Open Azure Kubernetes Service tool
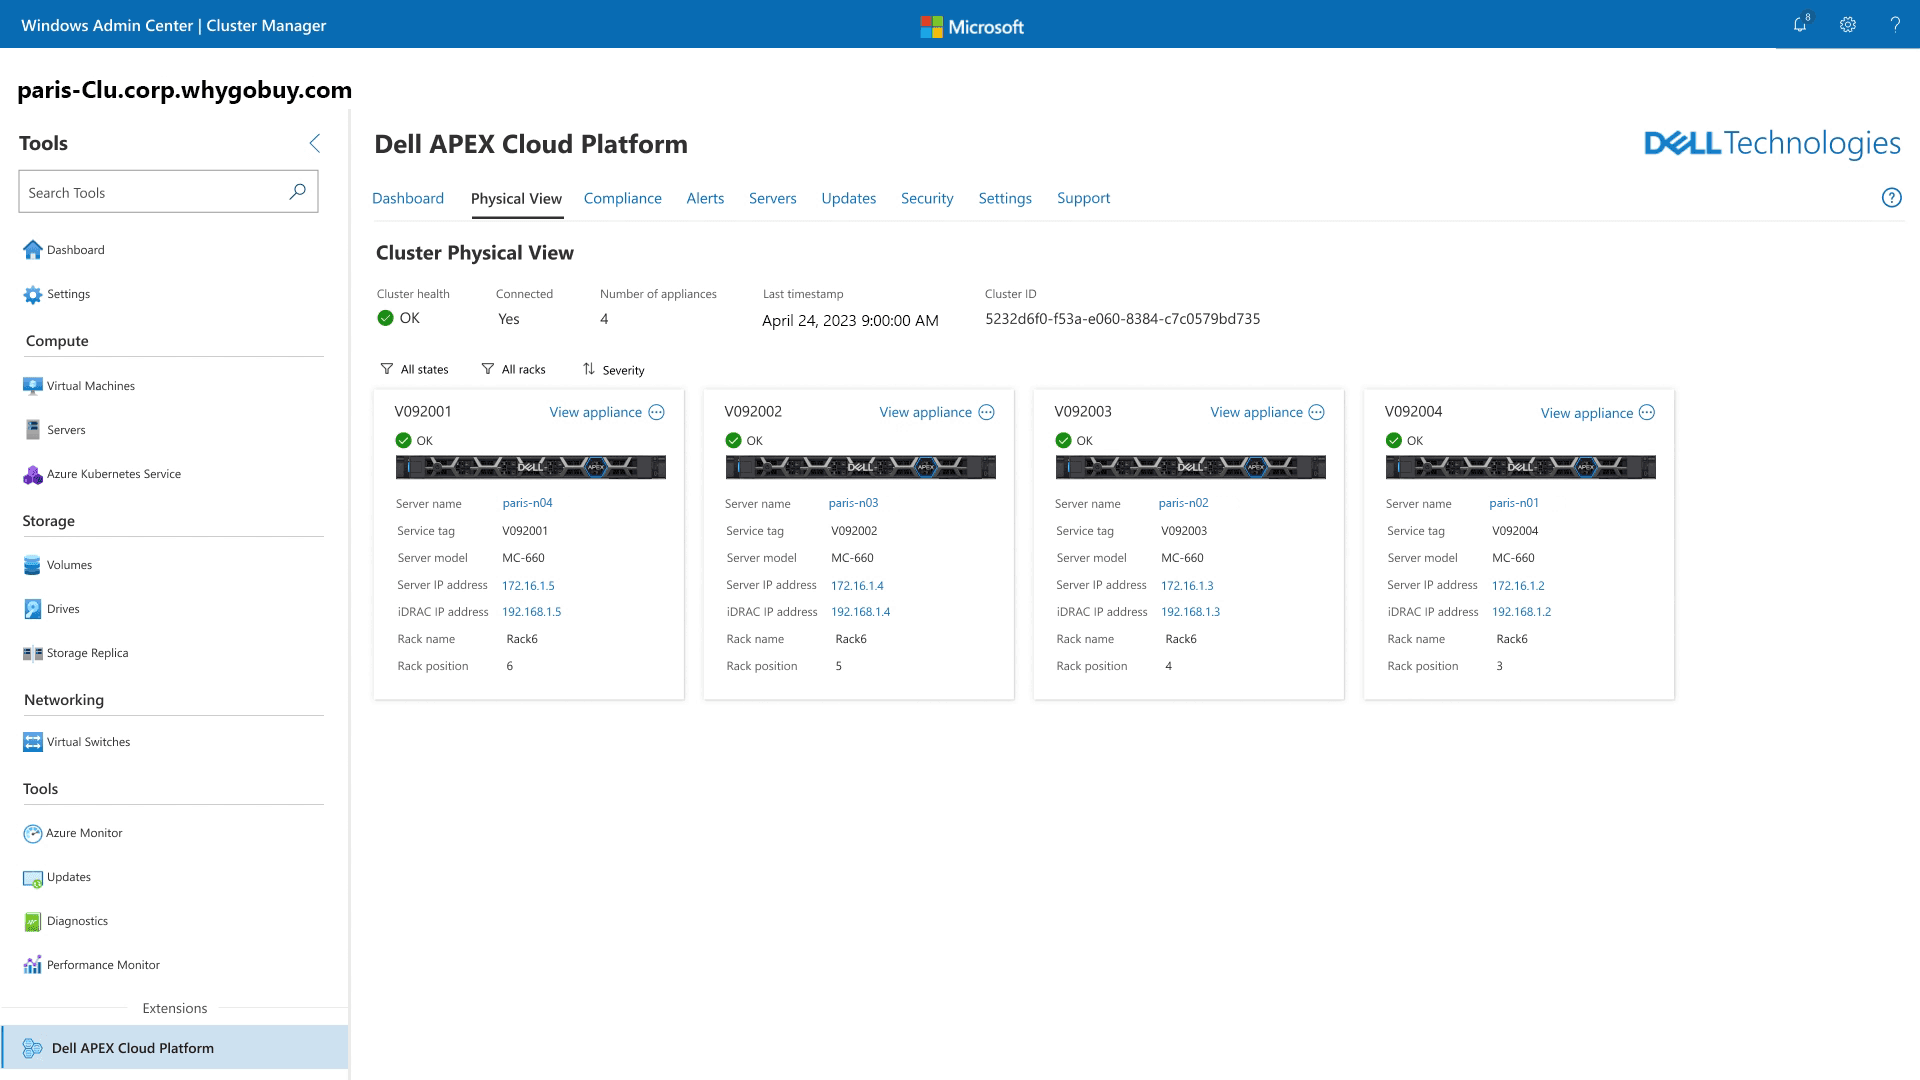Viewport: 1920px width, 1080px height. pos(113,474)
